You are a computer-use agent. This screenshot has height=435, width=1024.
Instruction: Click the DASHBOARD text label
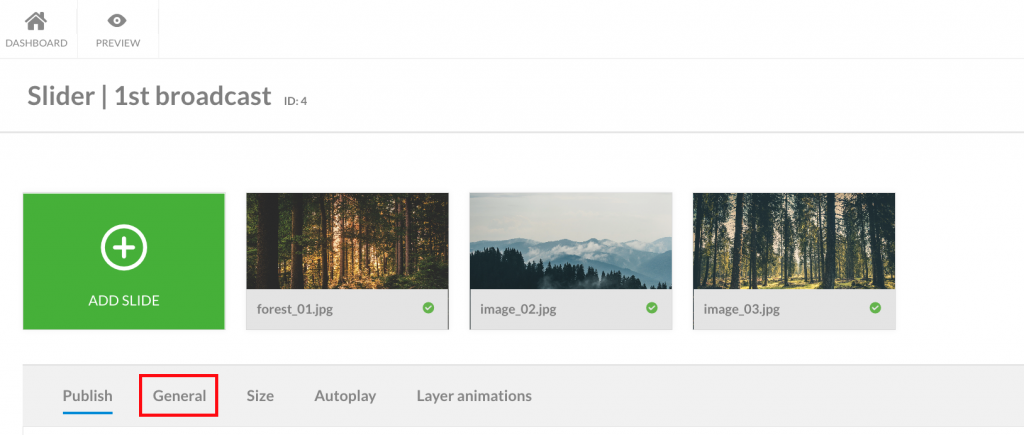pyautogui.click(x=36, y=43)
